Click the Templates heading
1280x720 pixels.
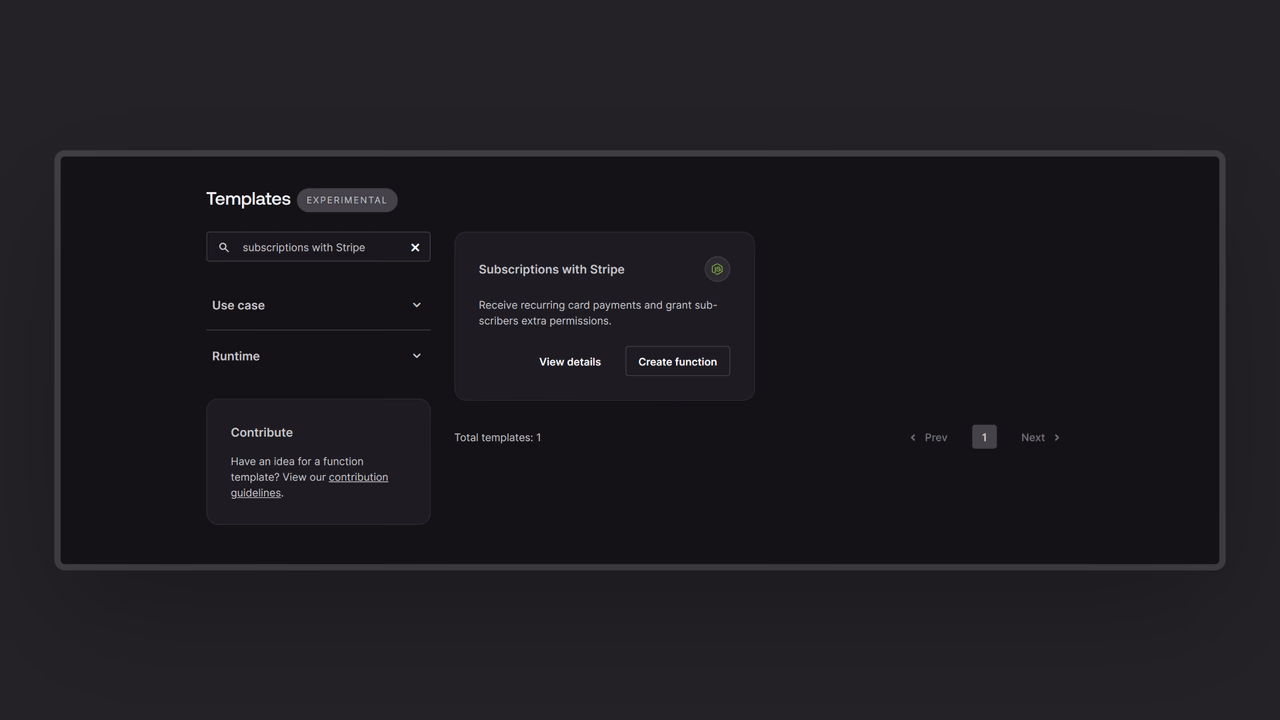click(x=248, y=199)
